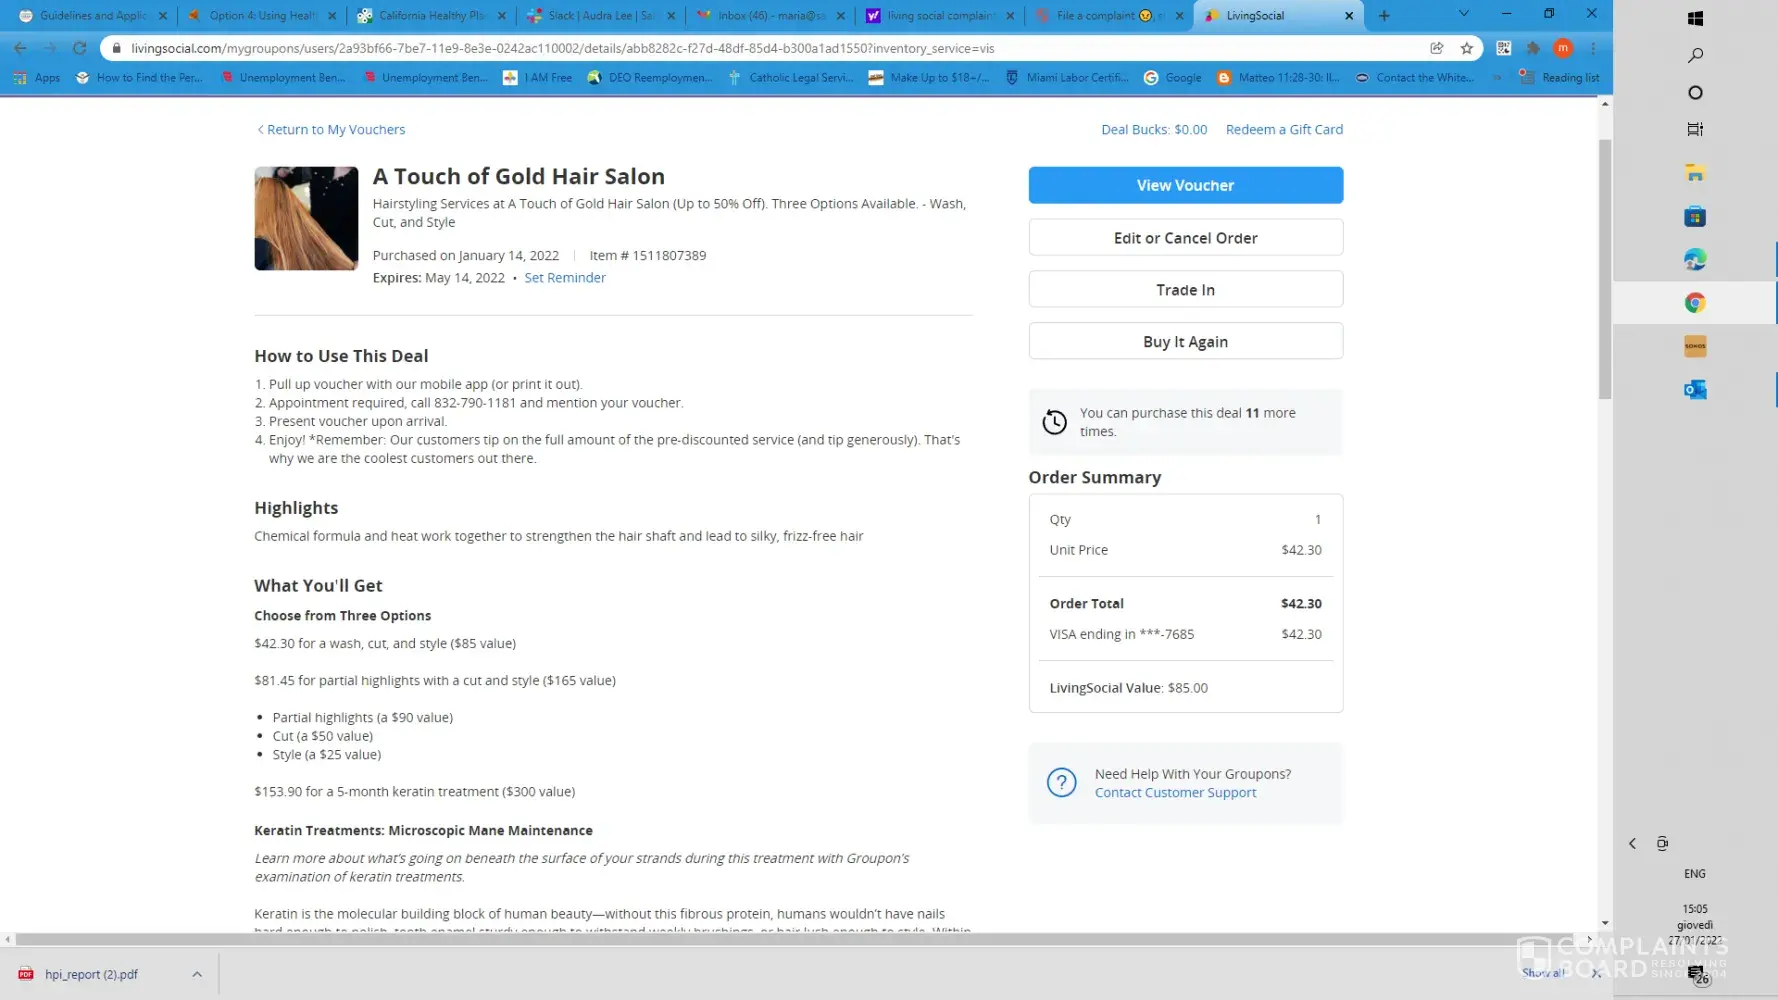Open the Reading list panel

click(x=1559, y=78)
